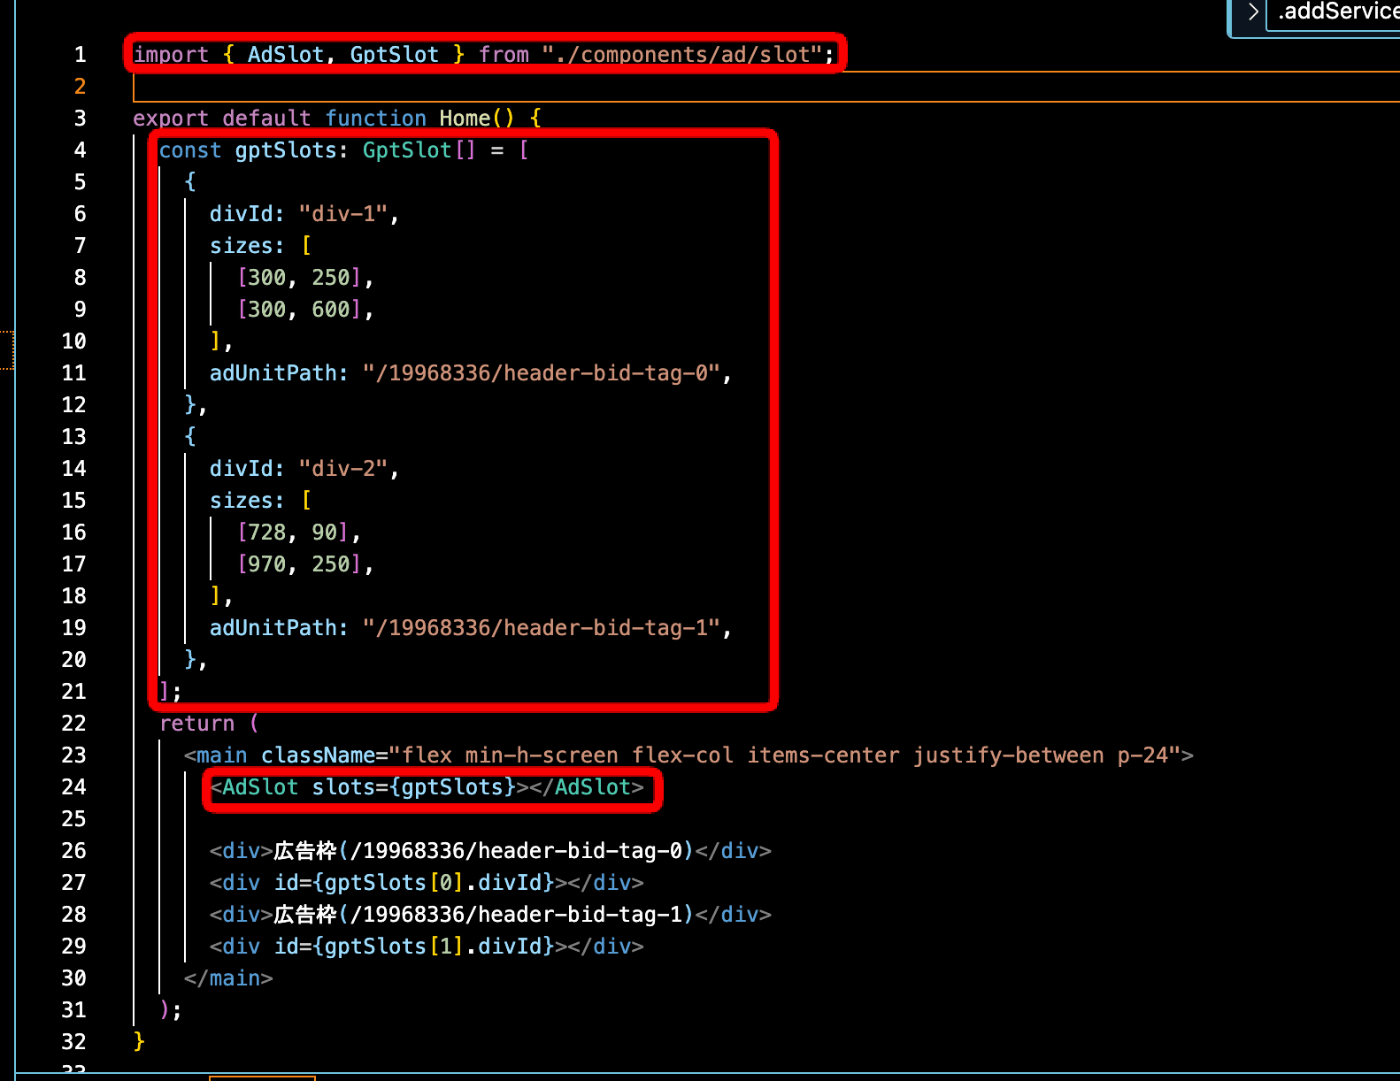
Task: Click the "/19968336/header-bid-tag-0" adUnitPath string
Action: (x=541, y=373)
